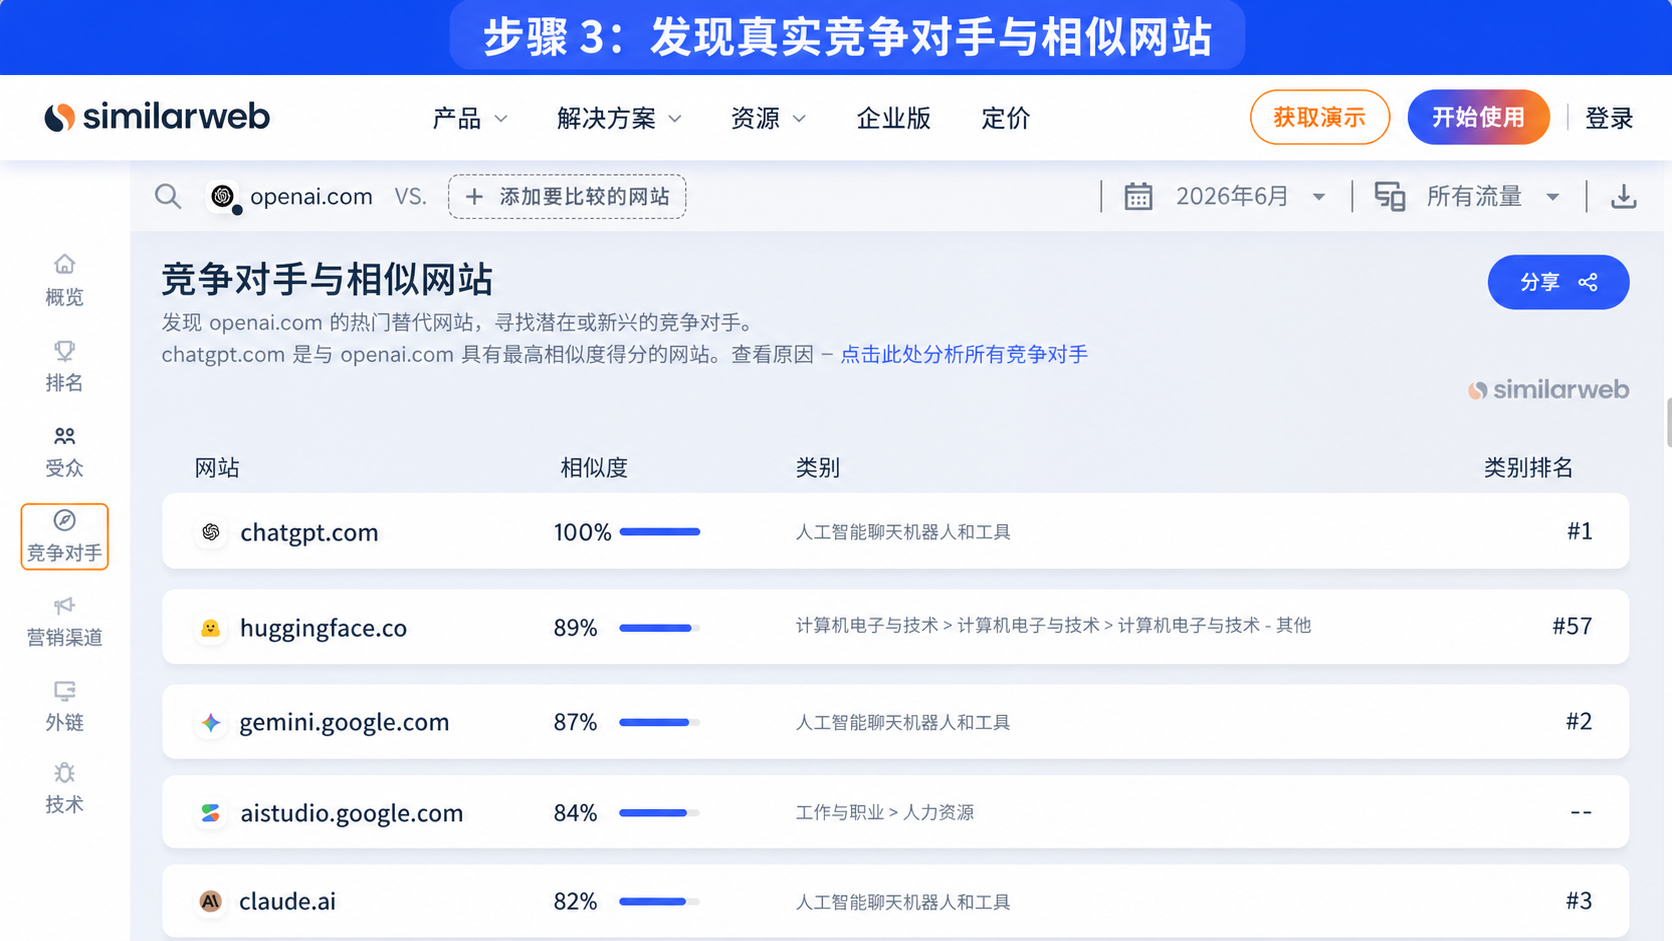Click the #1 rank for chatgpt.com
1672x941 pixels.
coord(1579,531)
